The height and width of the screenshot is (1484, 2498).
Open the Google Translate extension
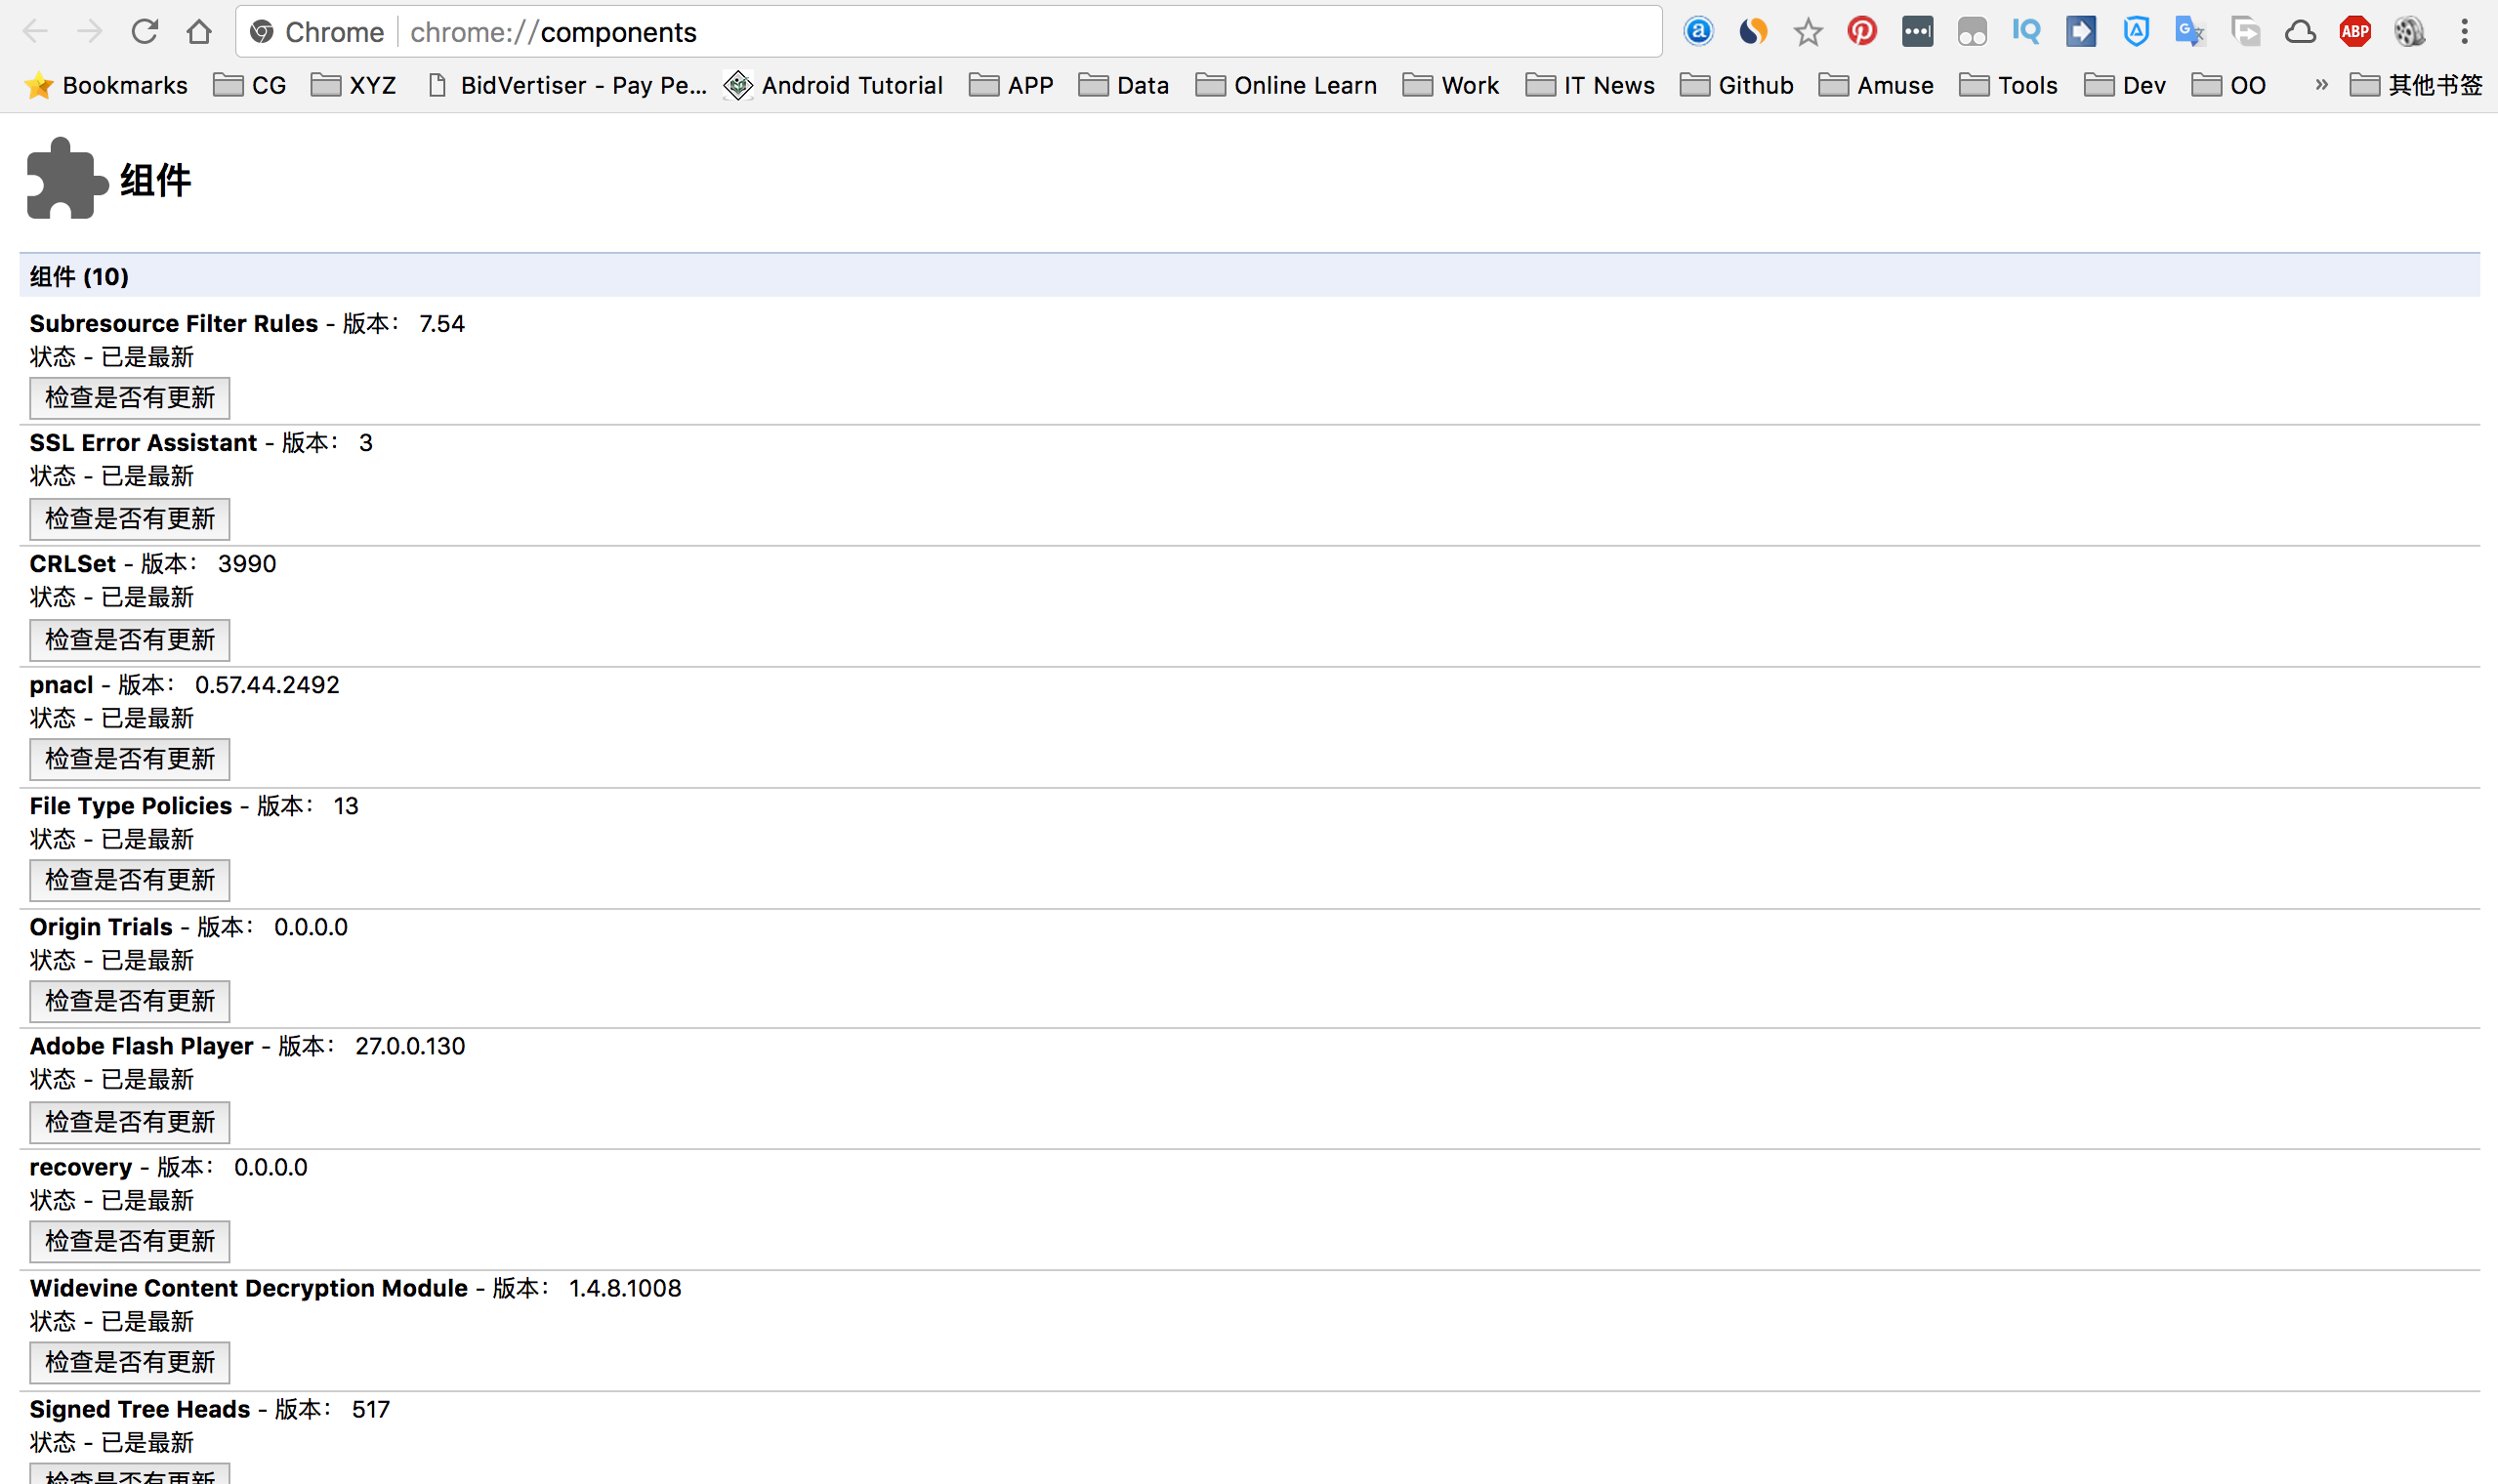(x=2190, y=32)
